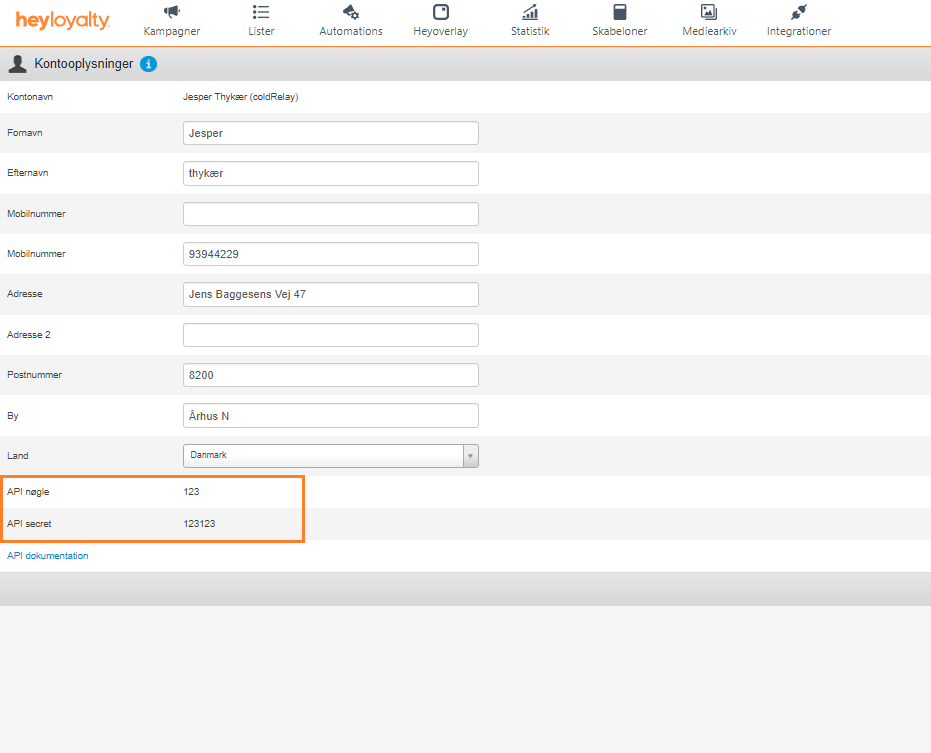Focus the By field with Århus N
931x753 pixels.
point(331,416)
